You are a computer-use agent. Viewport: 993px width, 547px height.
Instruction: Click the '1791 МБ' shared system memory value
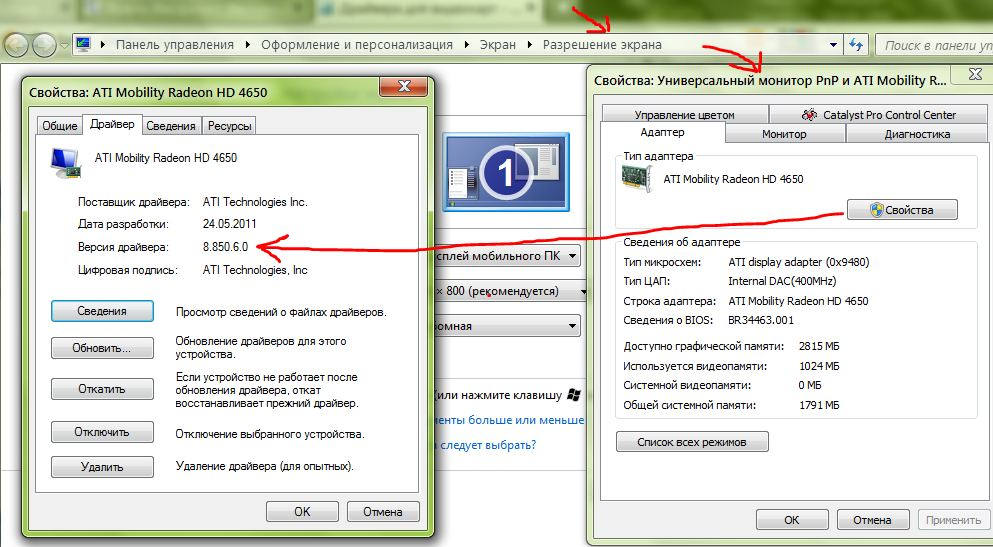point(819,405)
